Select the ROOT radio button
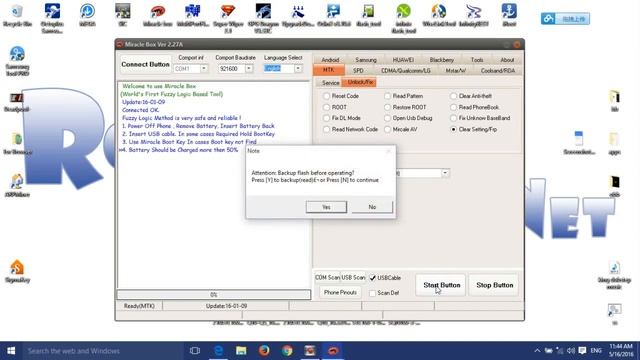The image size is (640, 360). click(326, 107)
